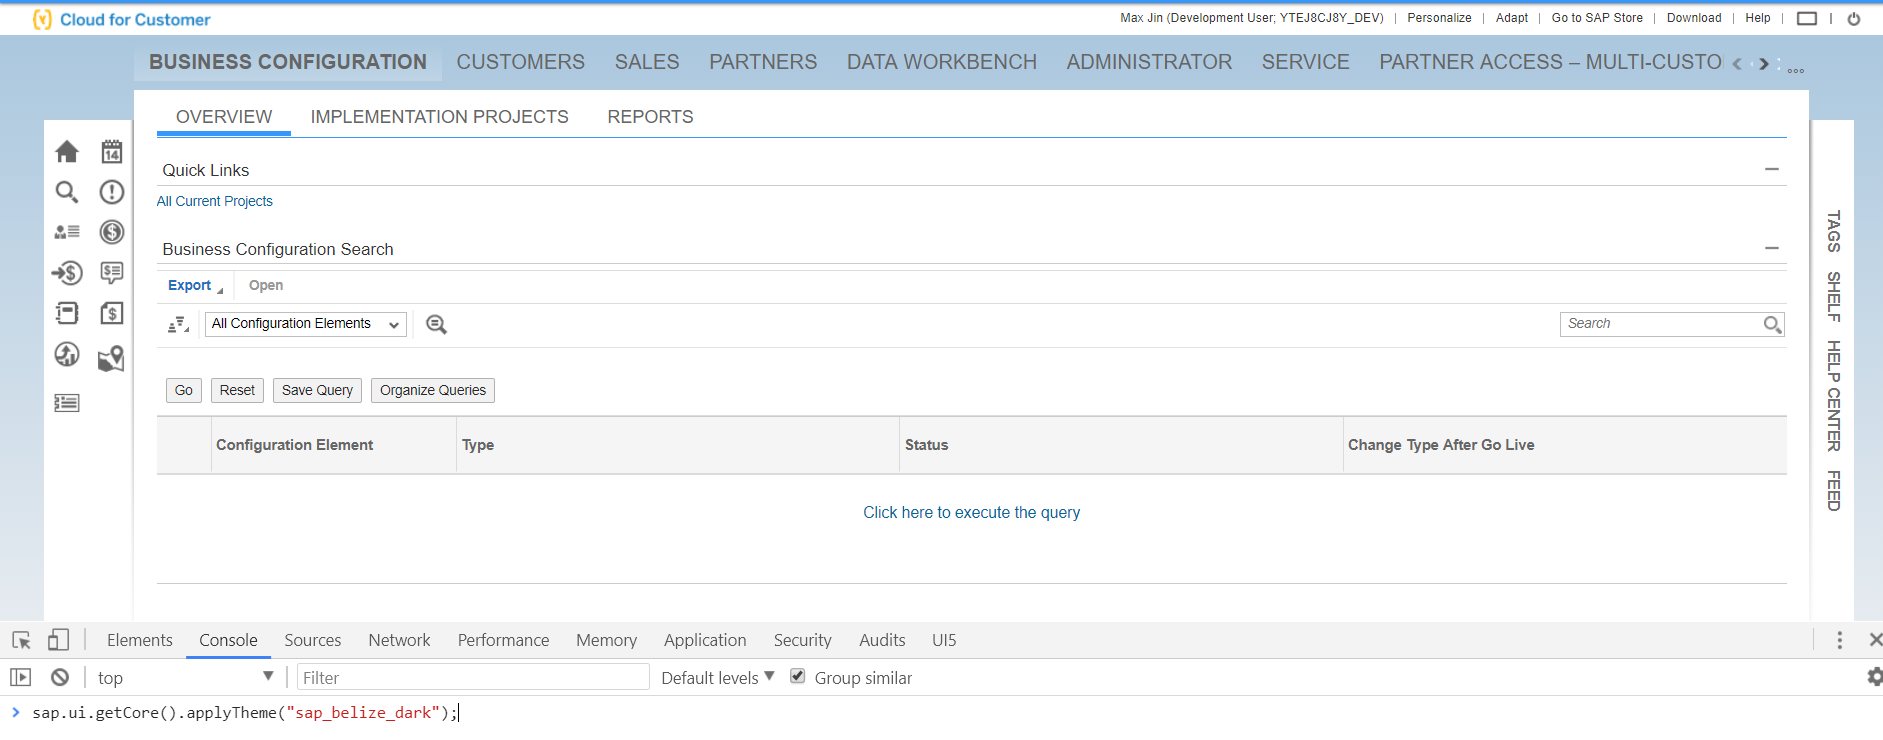This screenshot has width=1883, height=740.
Task: Toggle the Group similar checkbox
Action: pyautogui.click(x=797, y=676)
